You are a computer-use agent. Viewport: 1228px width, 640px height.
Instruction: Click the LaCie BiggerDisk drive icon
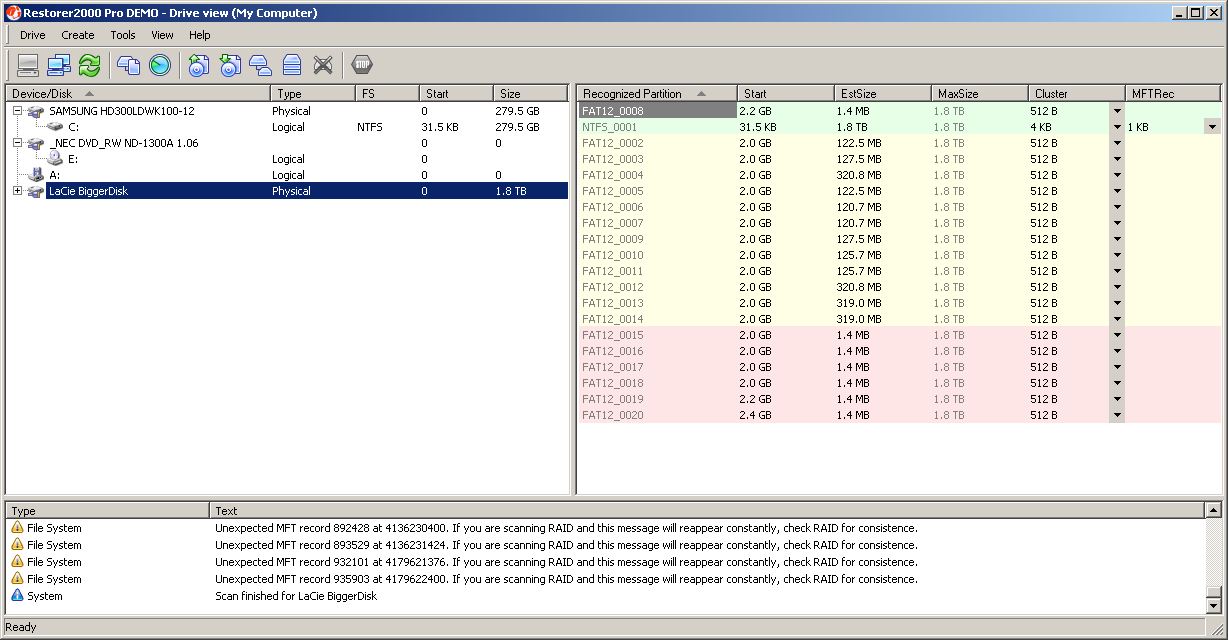(x=36, y=191)
